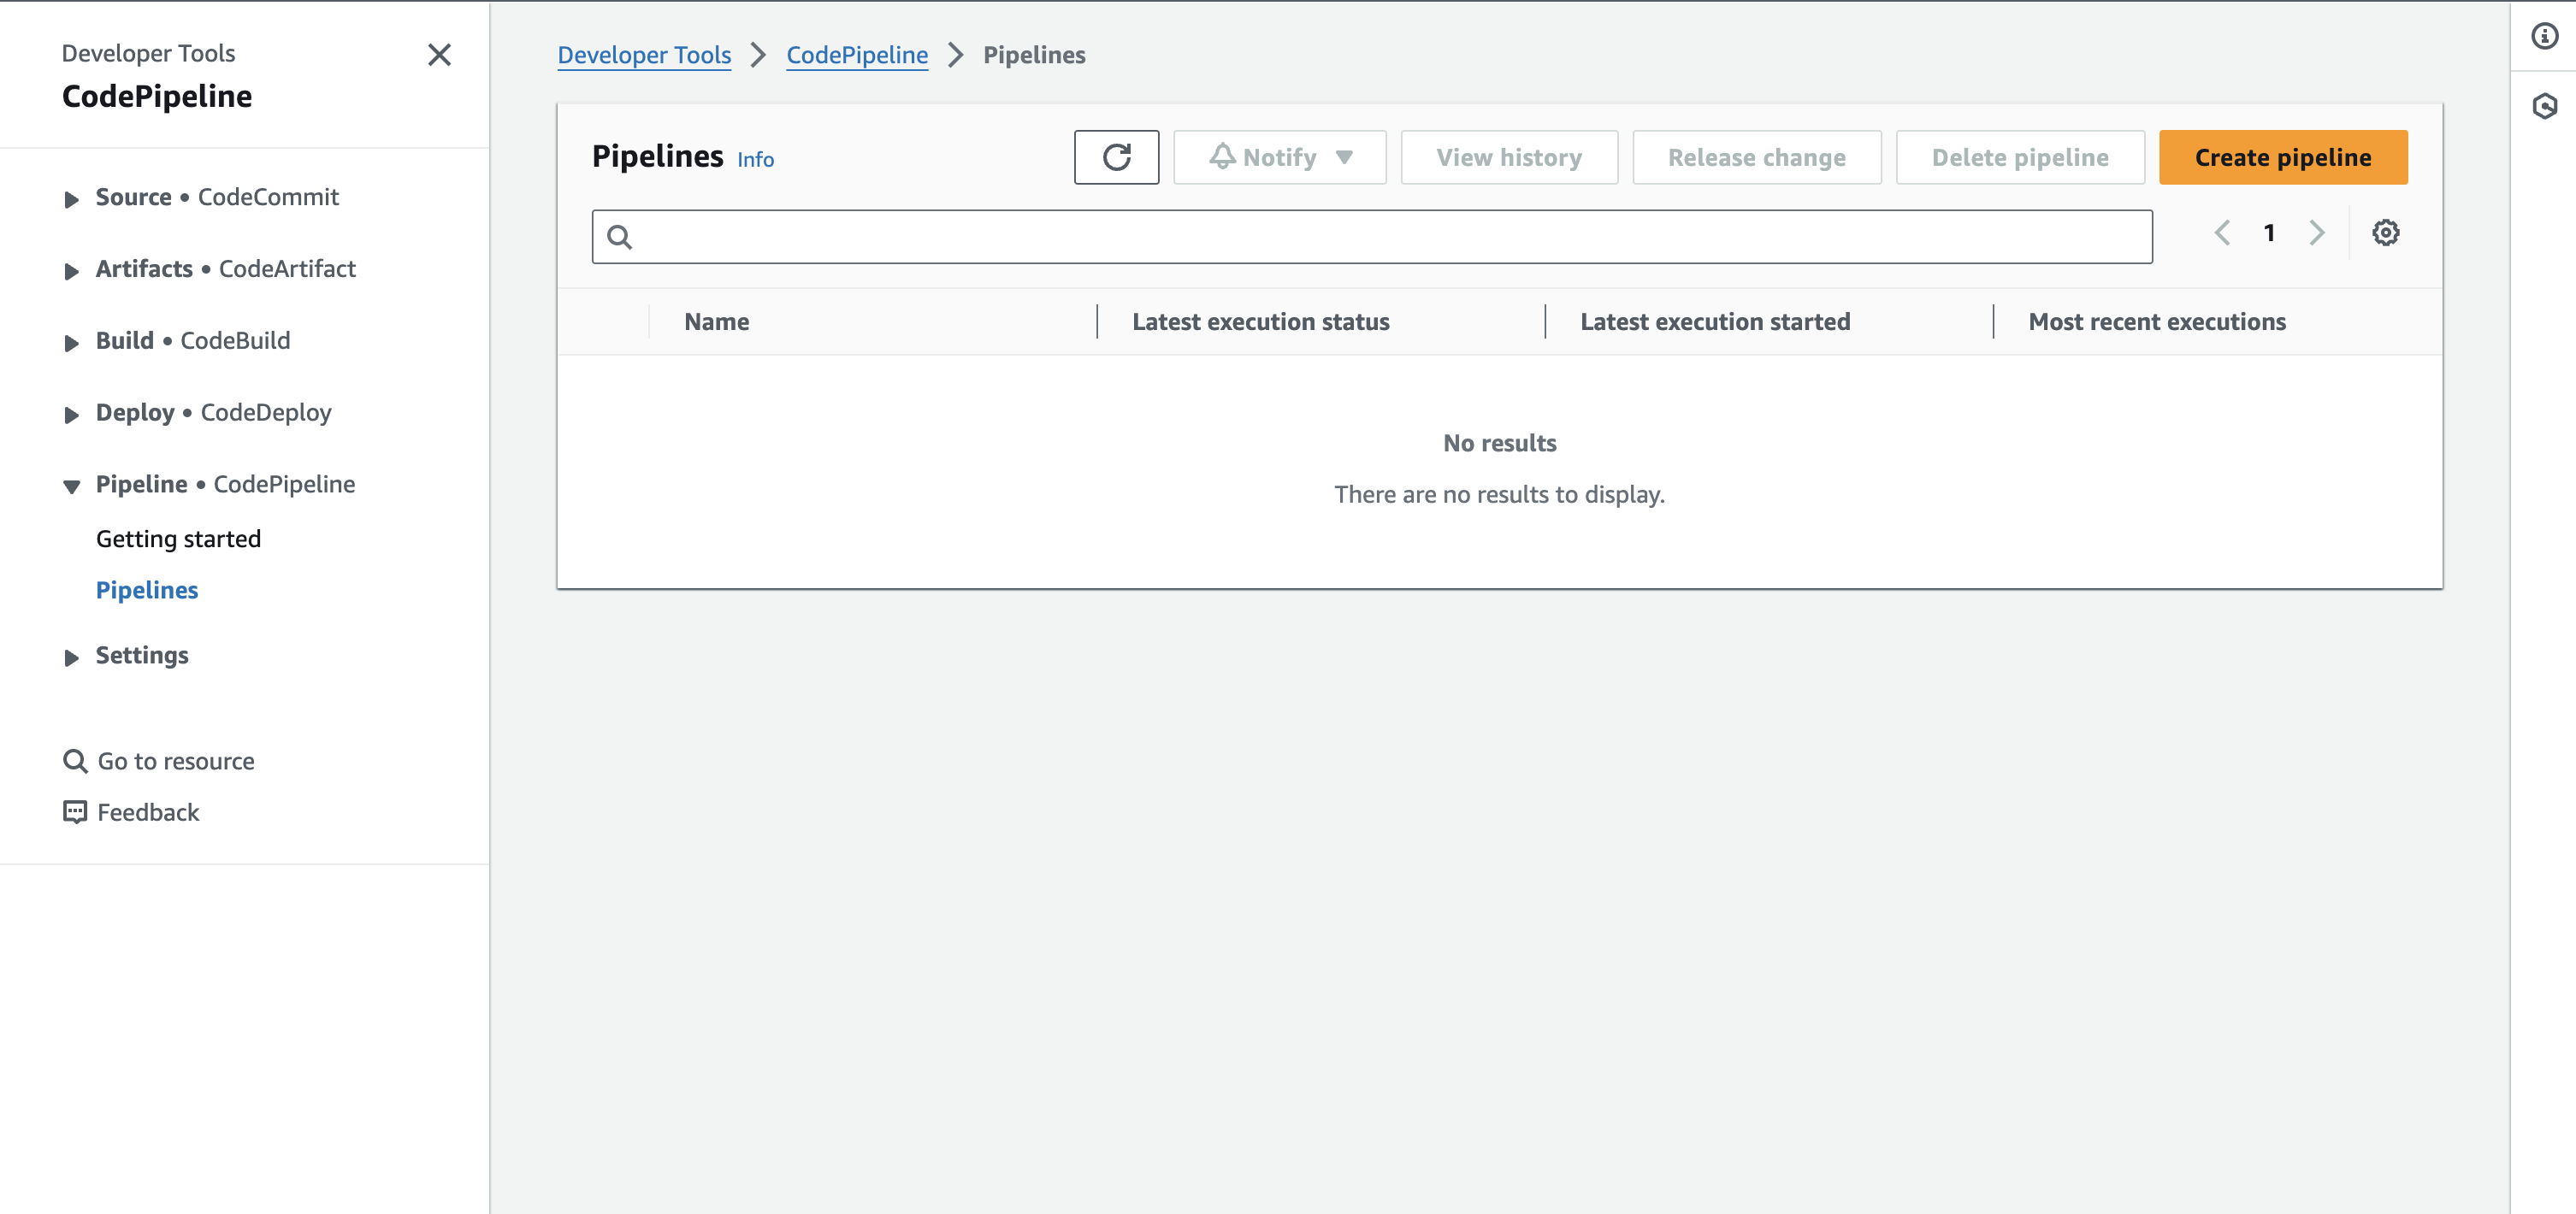Close the CodePipeline navigation sidebar

click(x=439, y=55)
